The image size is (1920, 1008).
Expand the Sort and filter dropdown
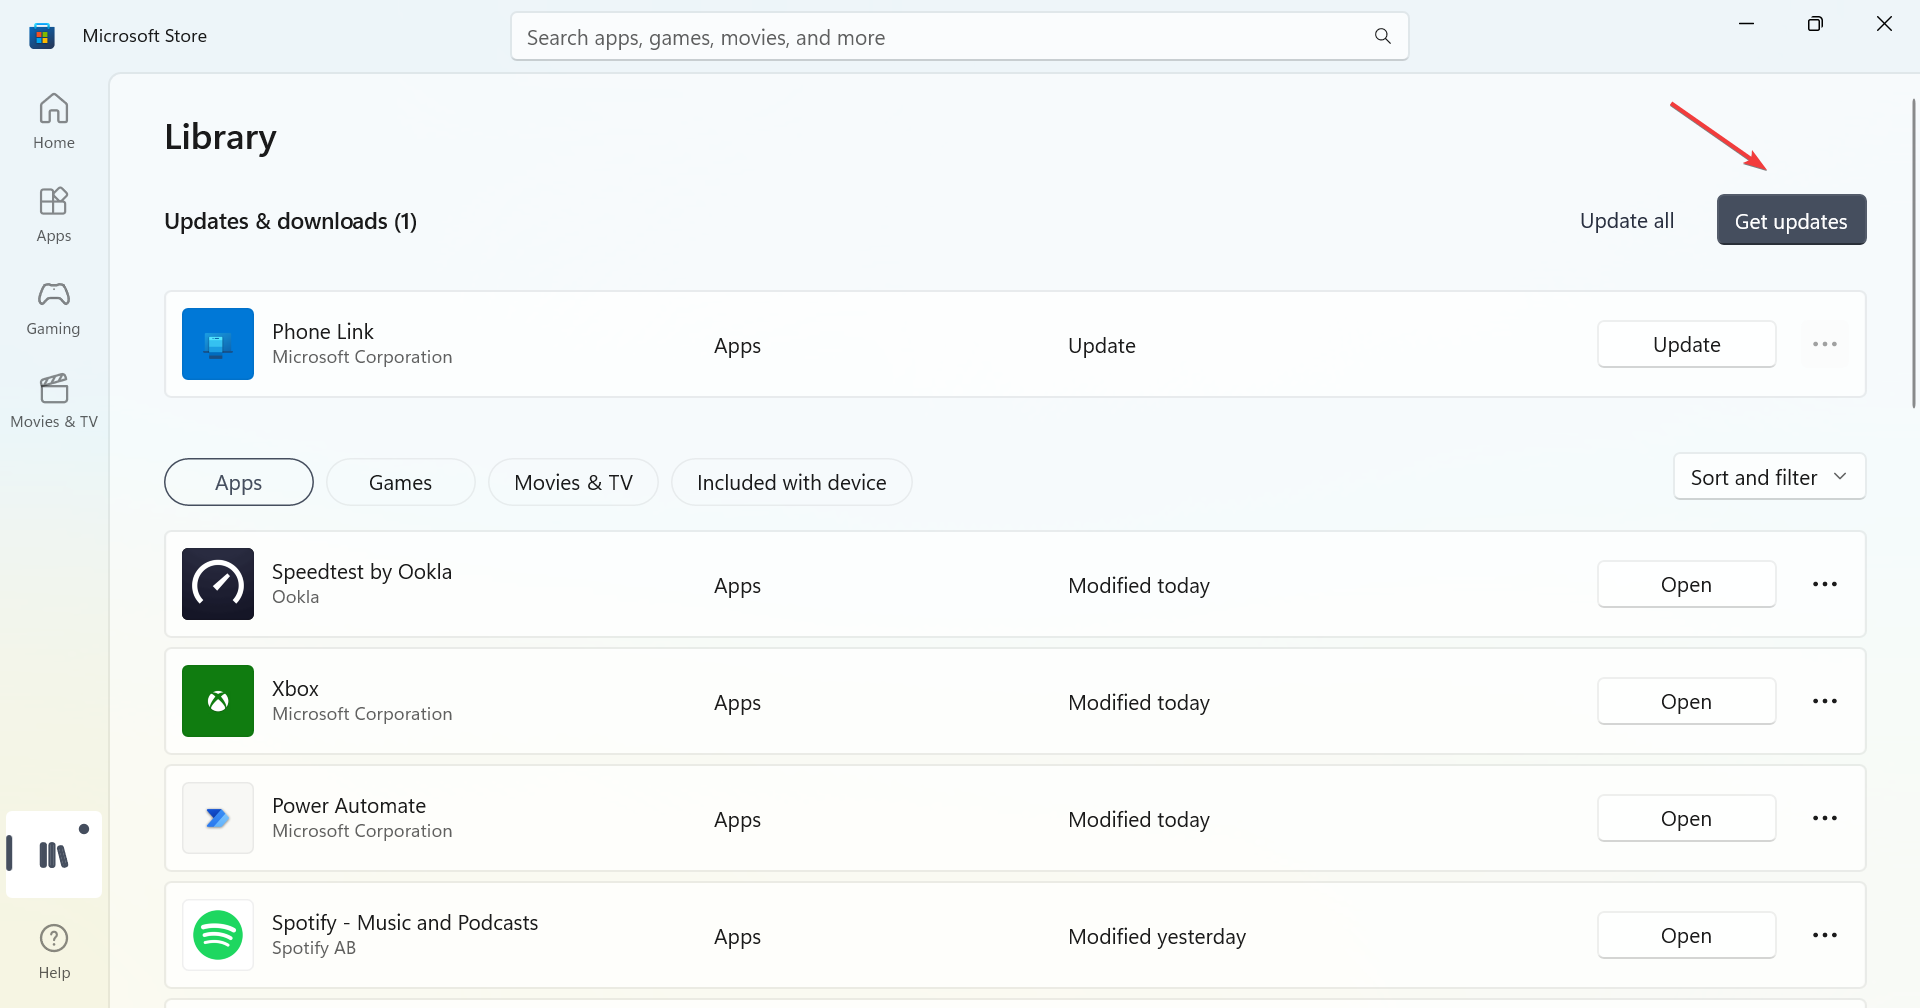point(1769,477)
